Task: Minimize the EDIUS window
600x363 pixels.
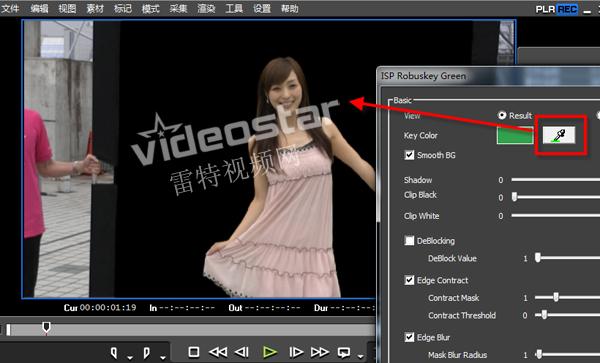Action: (587, 10)
